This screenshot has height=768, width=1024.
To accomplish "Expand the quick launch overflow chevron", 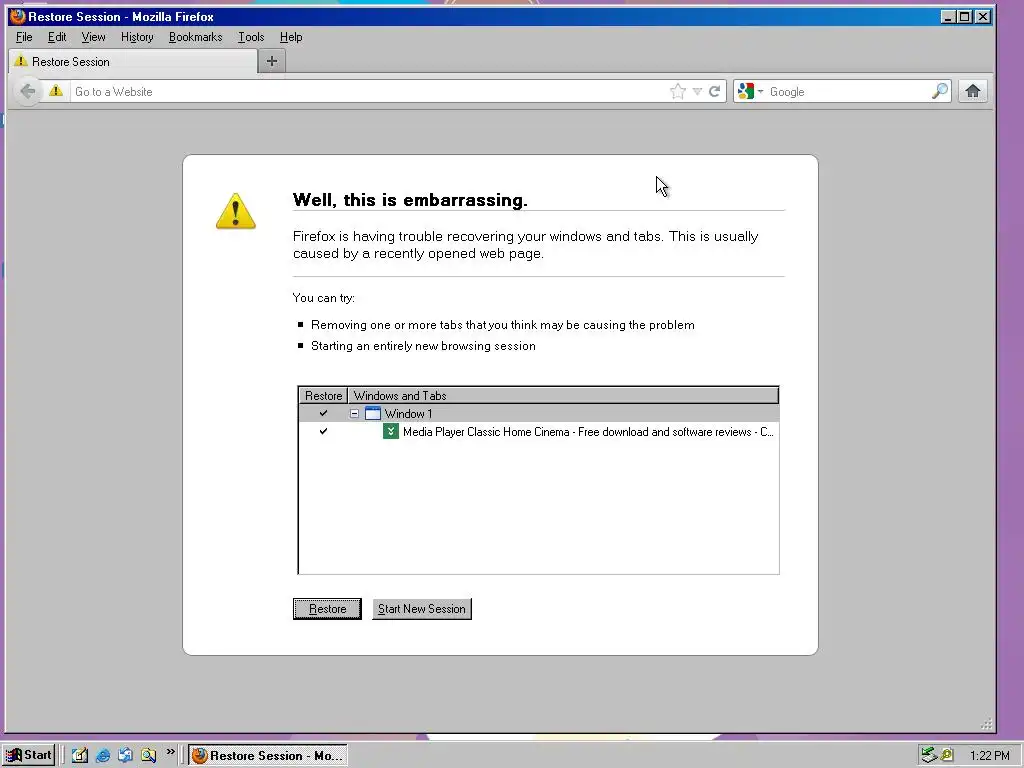I will click(x=170, y=752).
